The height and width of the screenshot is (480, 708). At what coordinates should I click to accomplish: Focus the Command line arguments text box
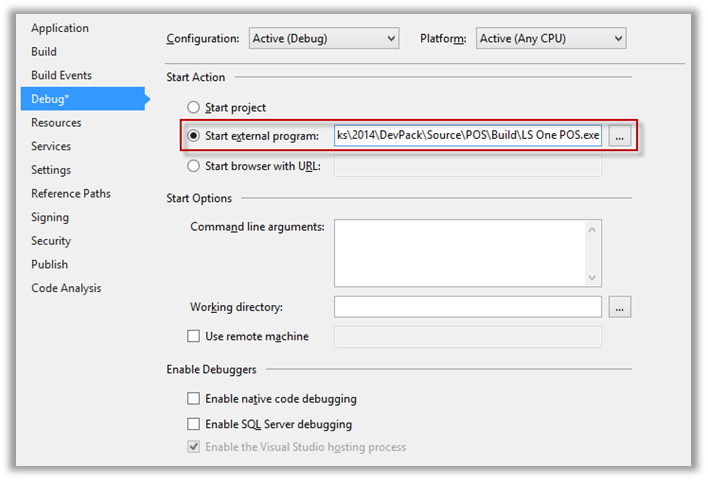tap(461, 253)
